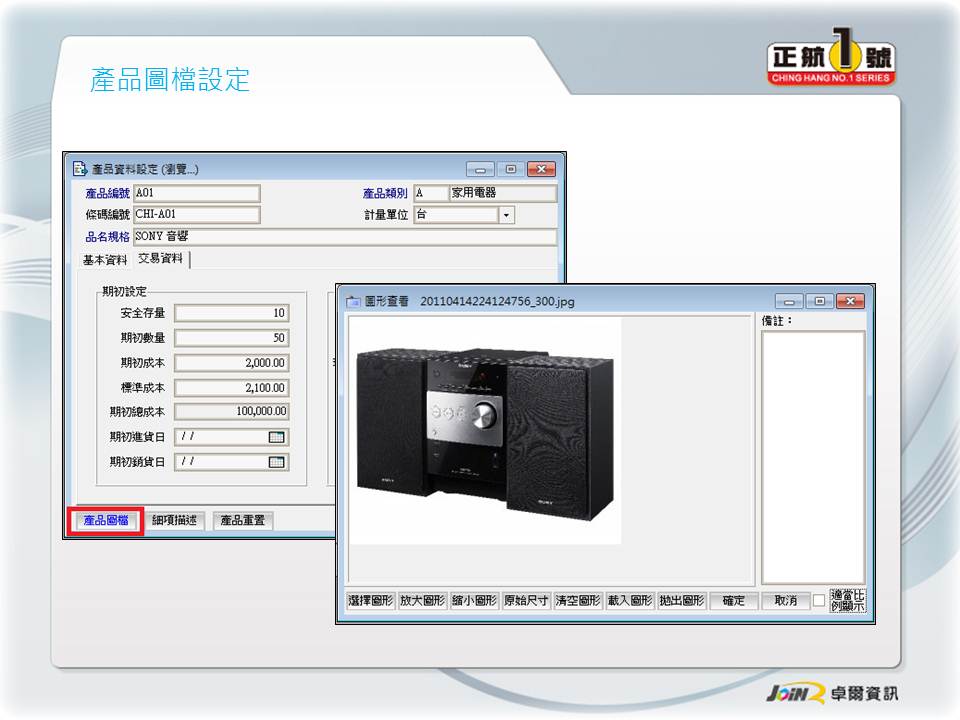
Task: Click the 產品圖檔 button
Action: pyautogui.click(x=105, y=520)
